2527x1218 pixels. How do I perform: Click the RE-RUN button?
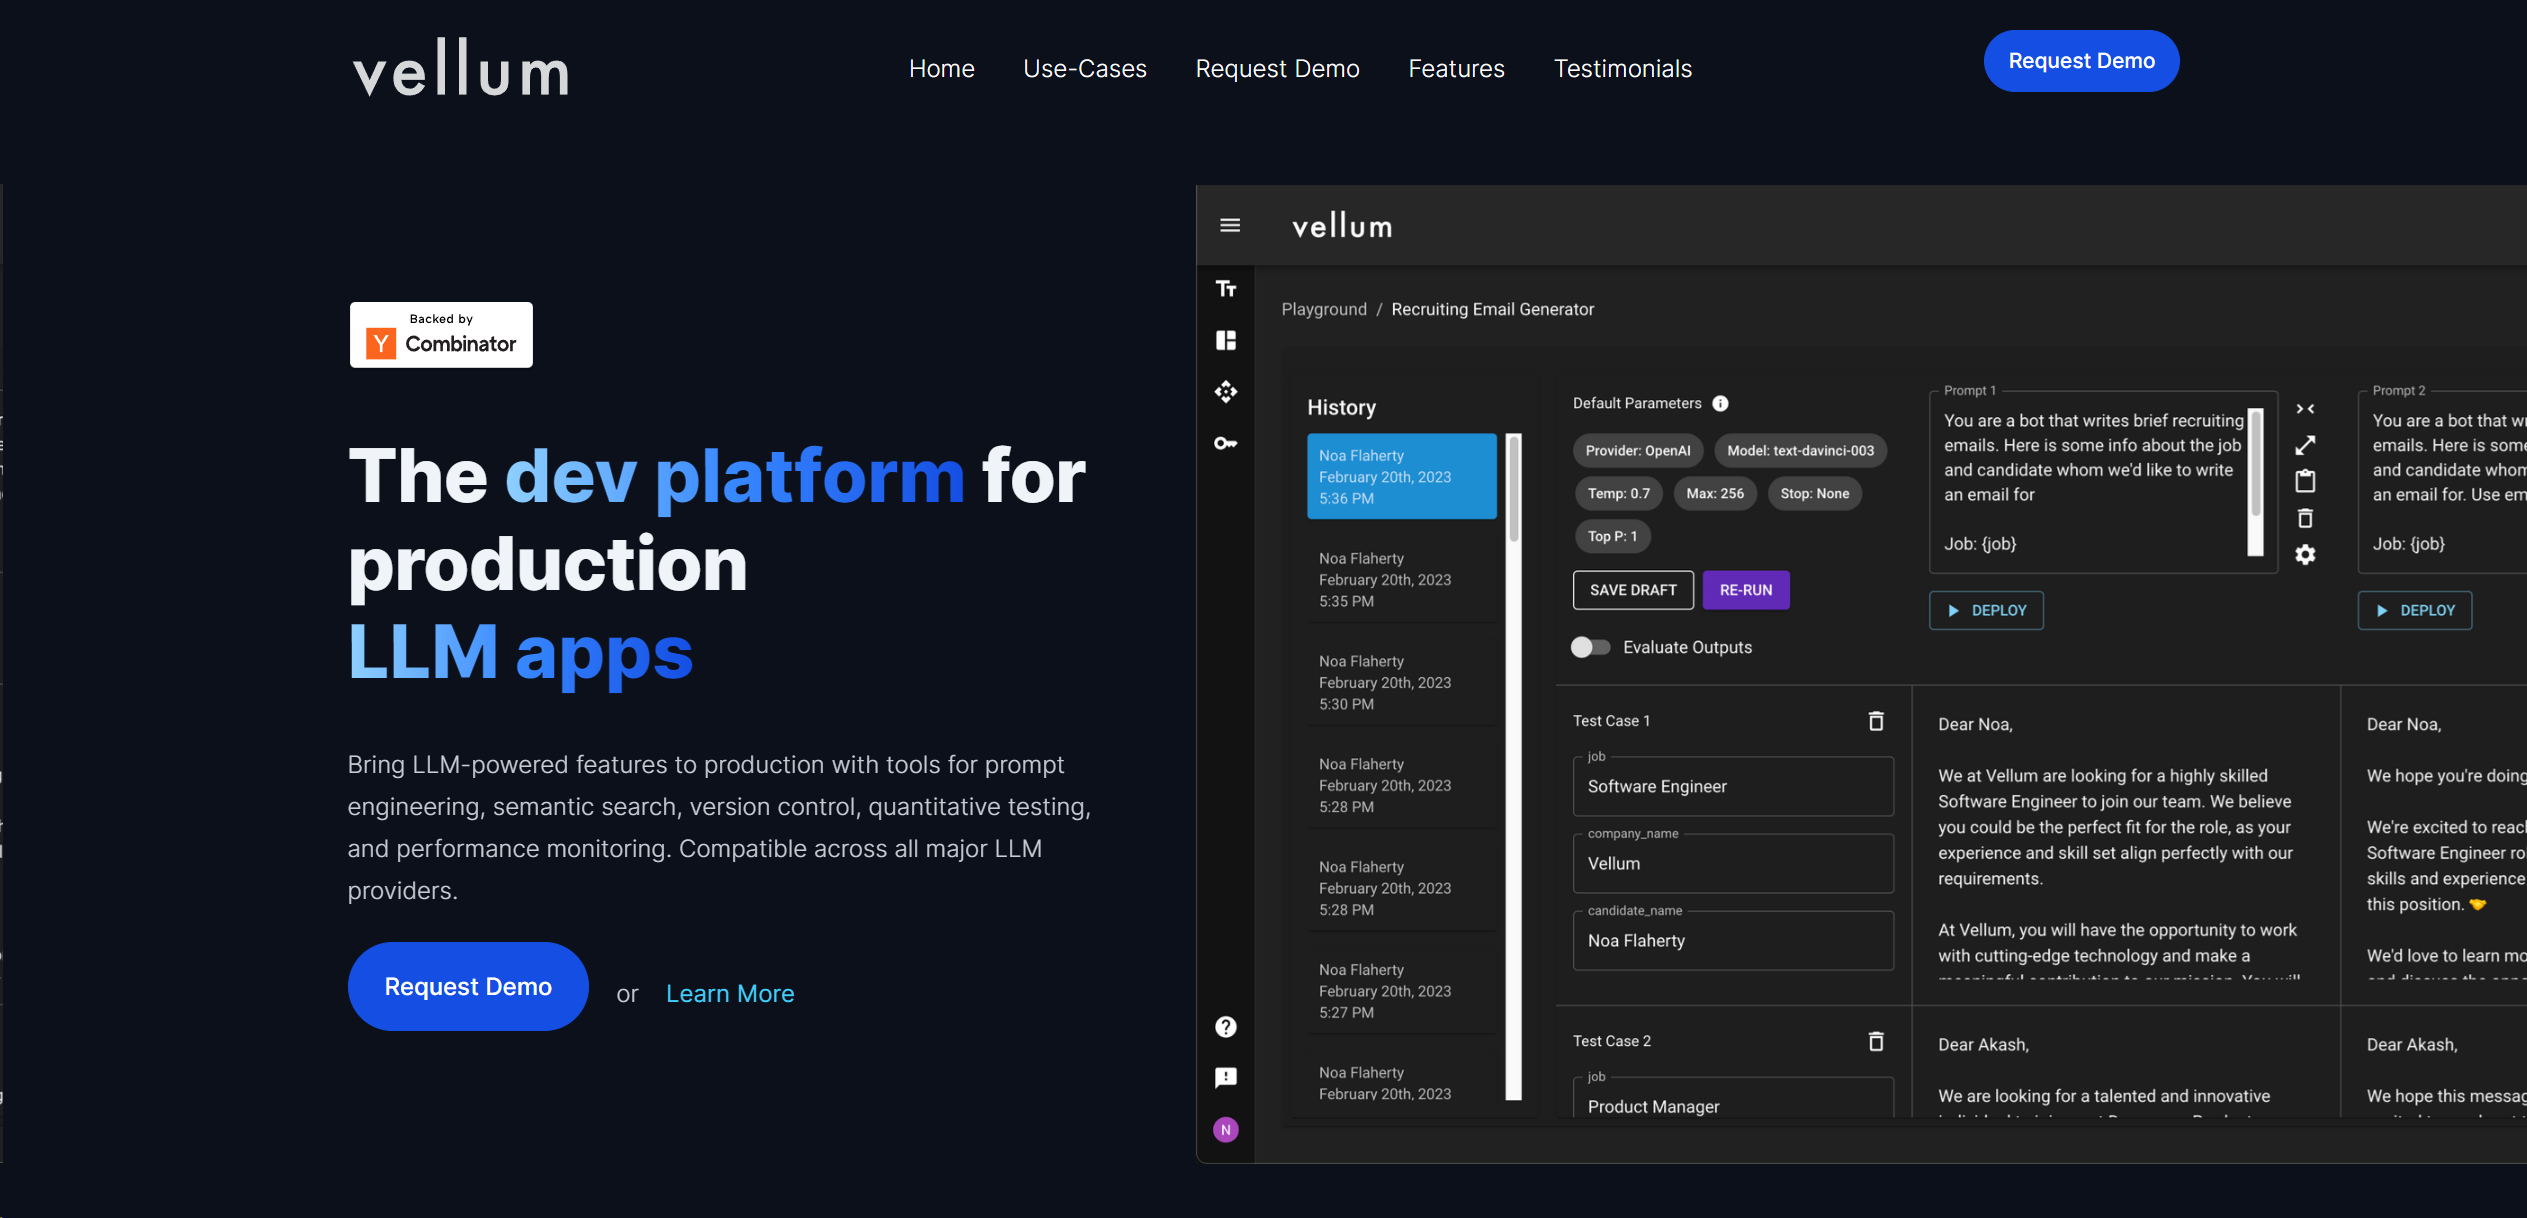click(x=1746, y=591)
